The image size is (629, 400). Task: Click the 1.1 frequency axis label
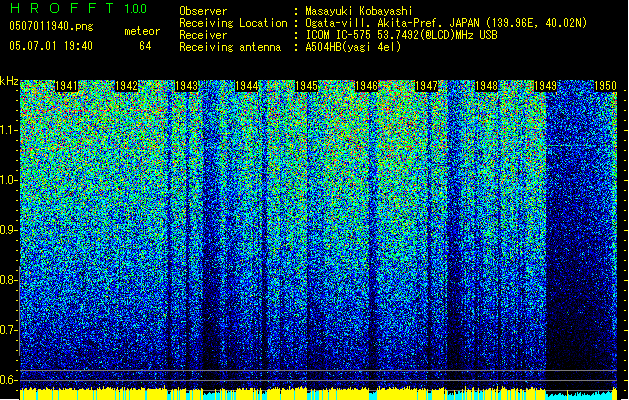coord(8,130)
